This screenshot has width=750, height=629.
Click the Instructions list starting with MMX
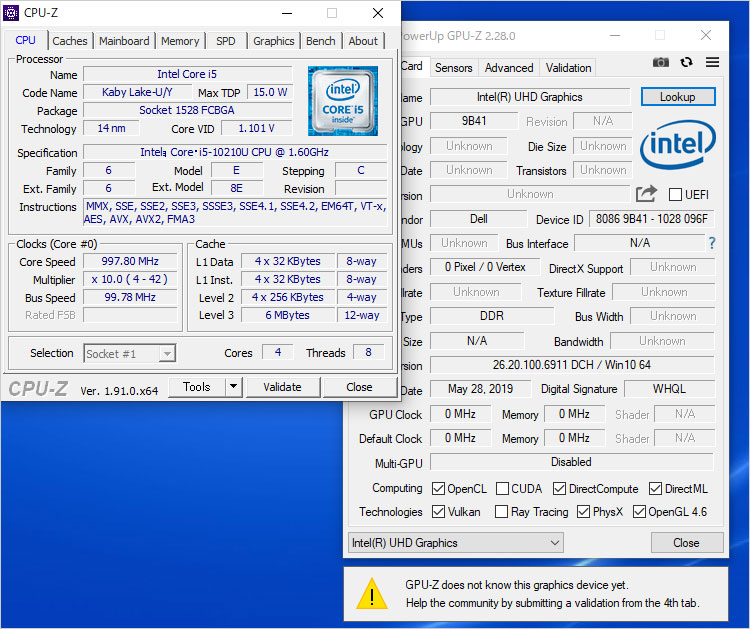click(x=235, y=212)
